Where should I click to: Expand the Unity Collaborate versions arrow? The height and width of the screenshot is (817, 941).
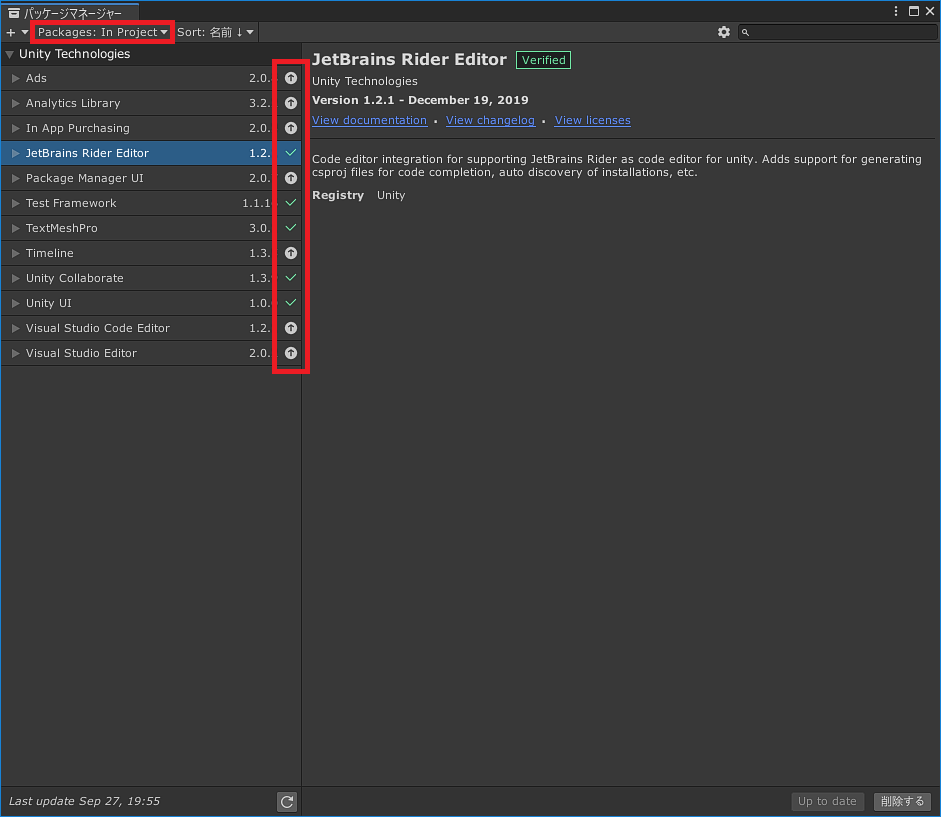pos(16,278)
